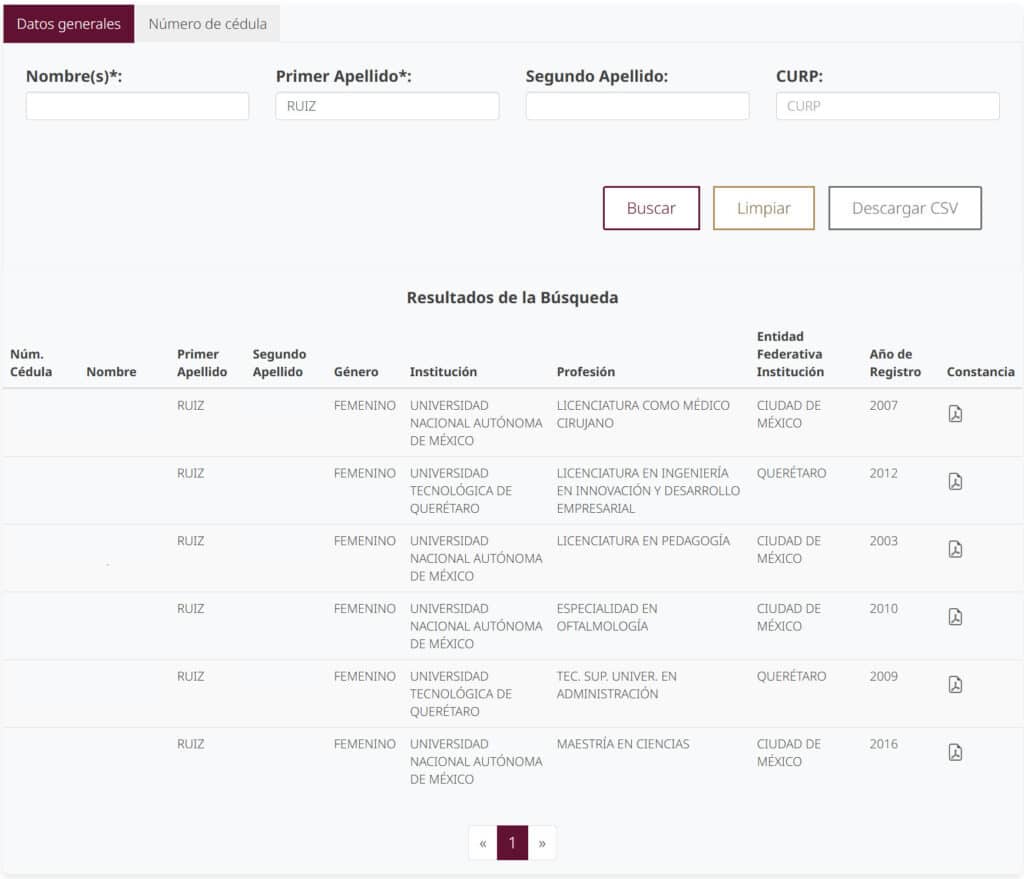Switch to the Número de cédula tab

pos(208,24)
